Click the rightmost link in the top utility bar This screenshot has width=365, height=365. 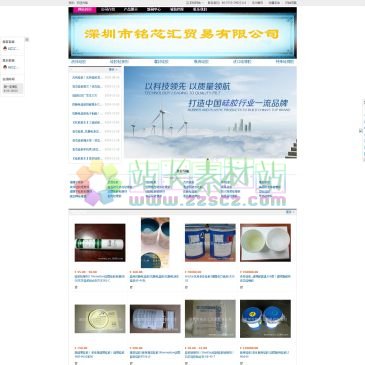pyautogui.click(x=290, y=3)
